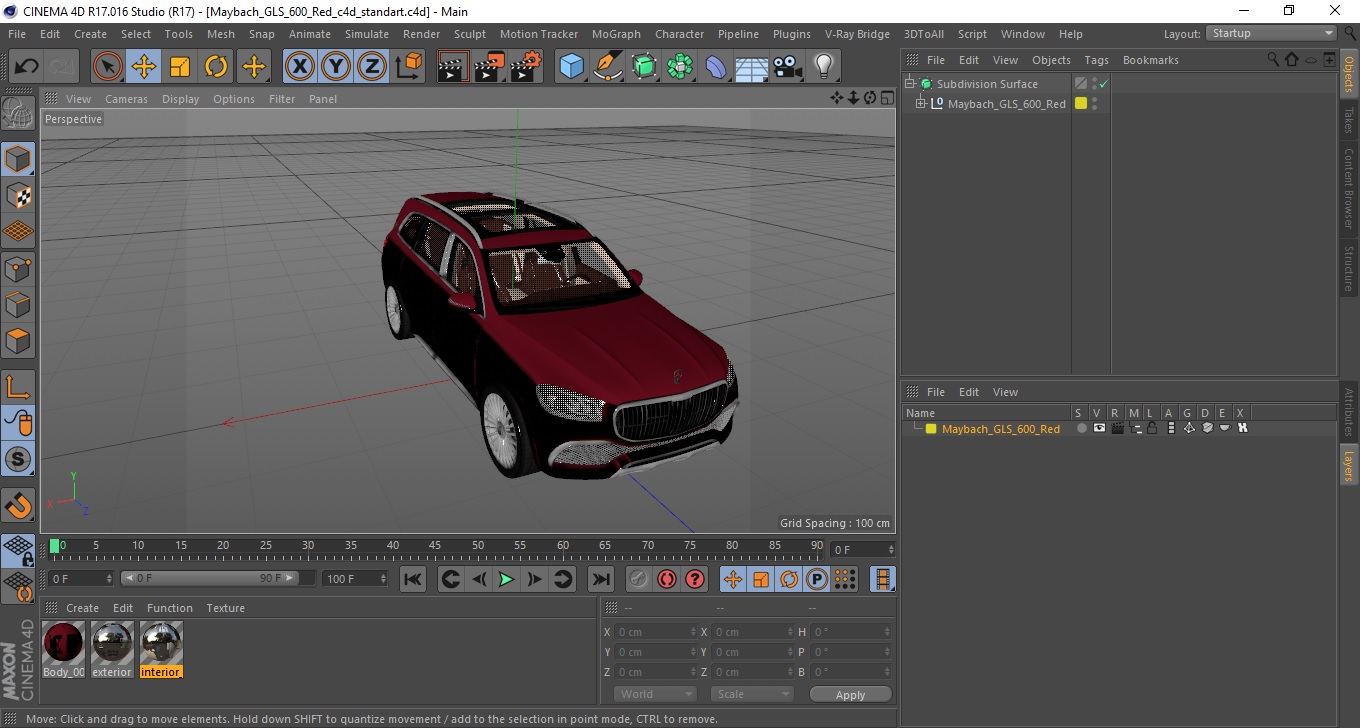
Task: Add a Cube primitive object
Action: pyautogui.click(x=571, y=67)
